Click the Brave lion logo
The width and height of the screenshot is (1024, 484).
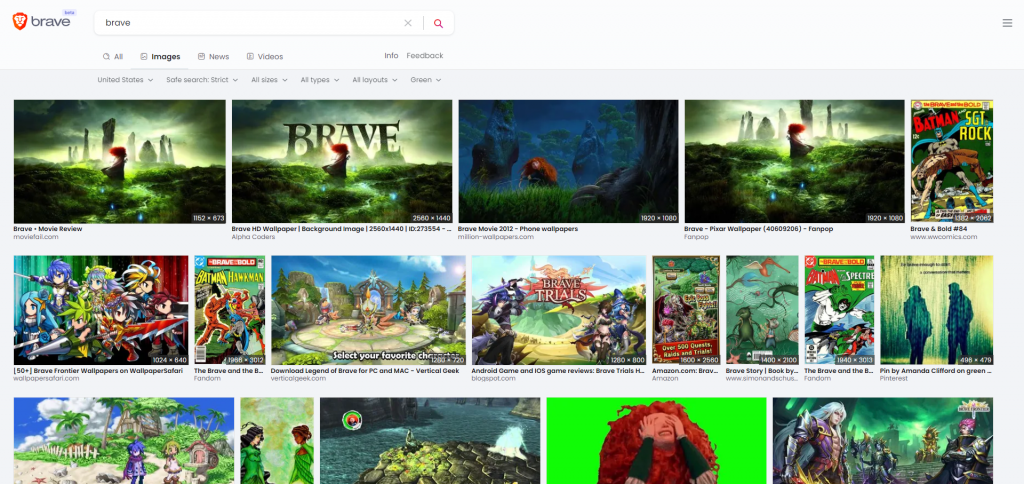pos(19,22)
